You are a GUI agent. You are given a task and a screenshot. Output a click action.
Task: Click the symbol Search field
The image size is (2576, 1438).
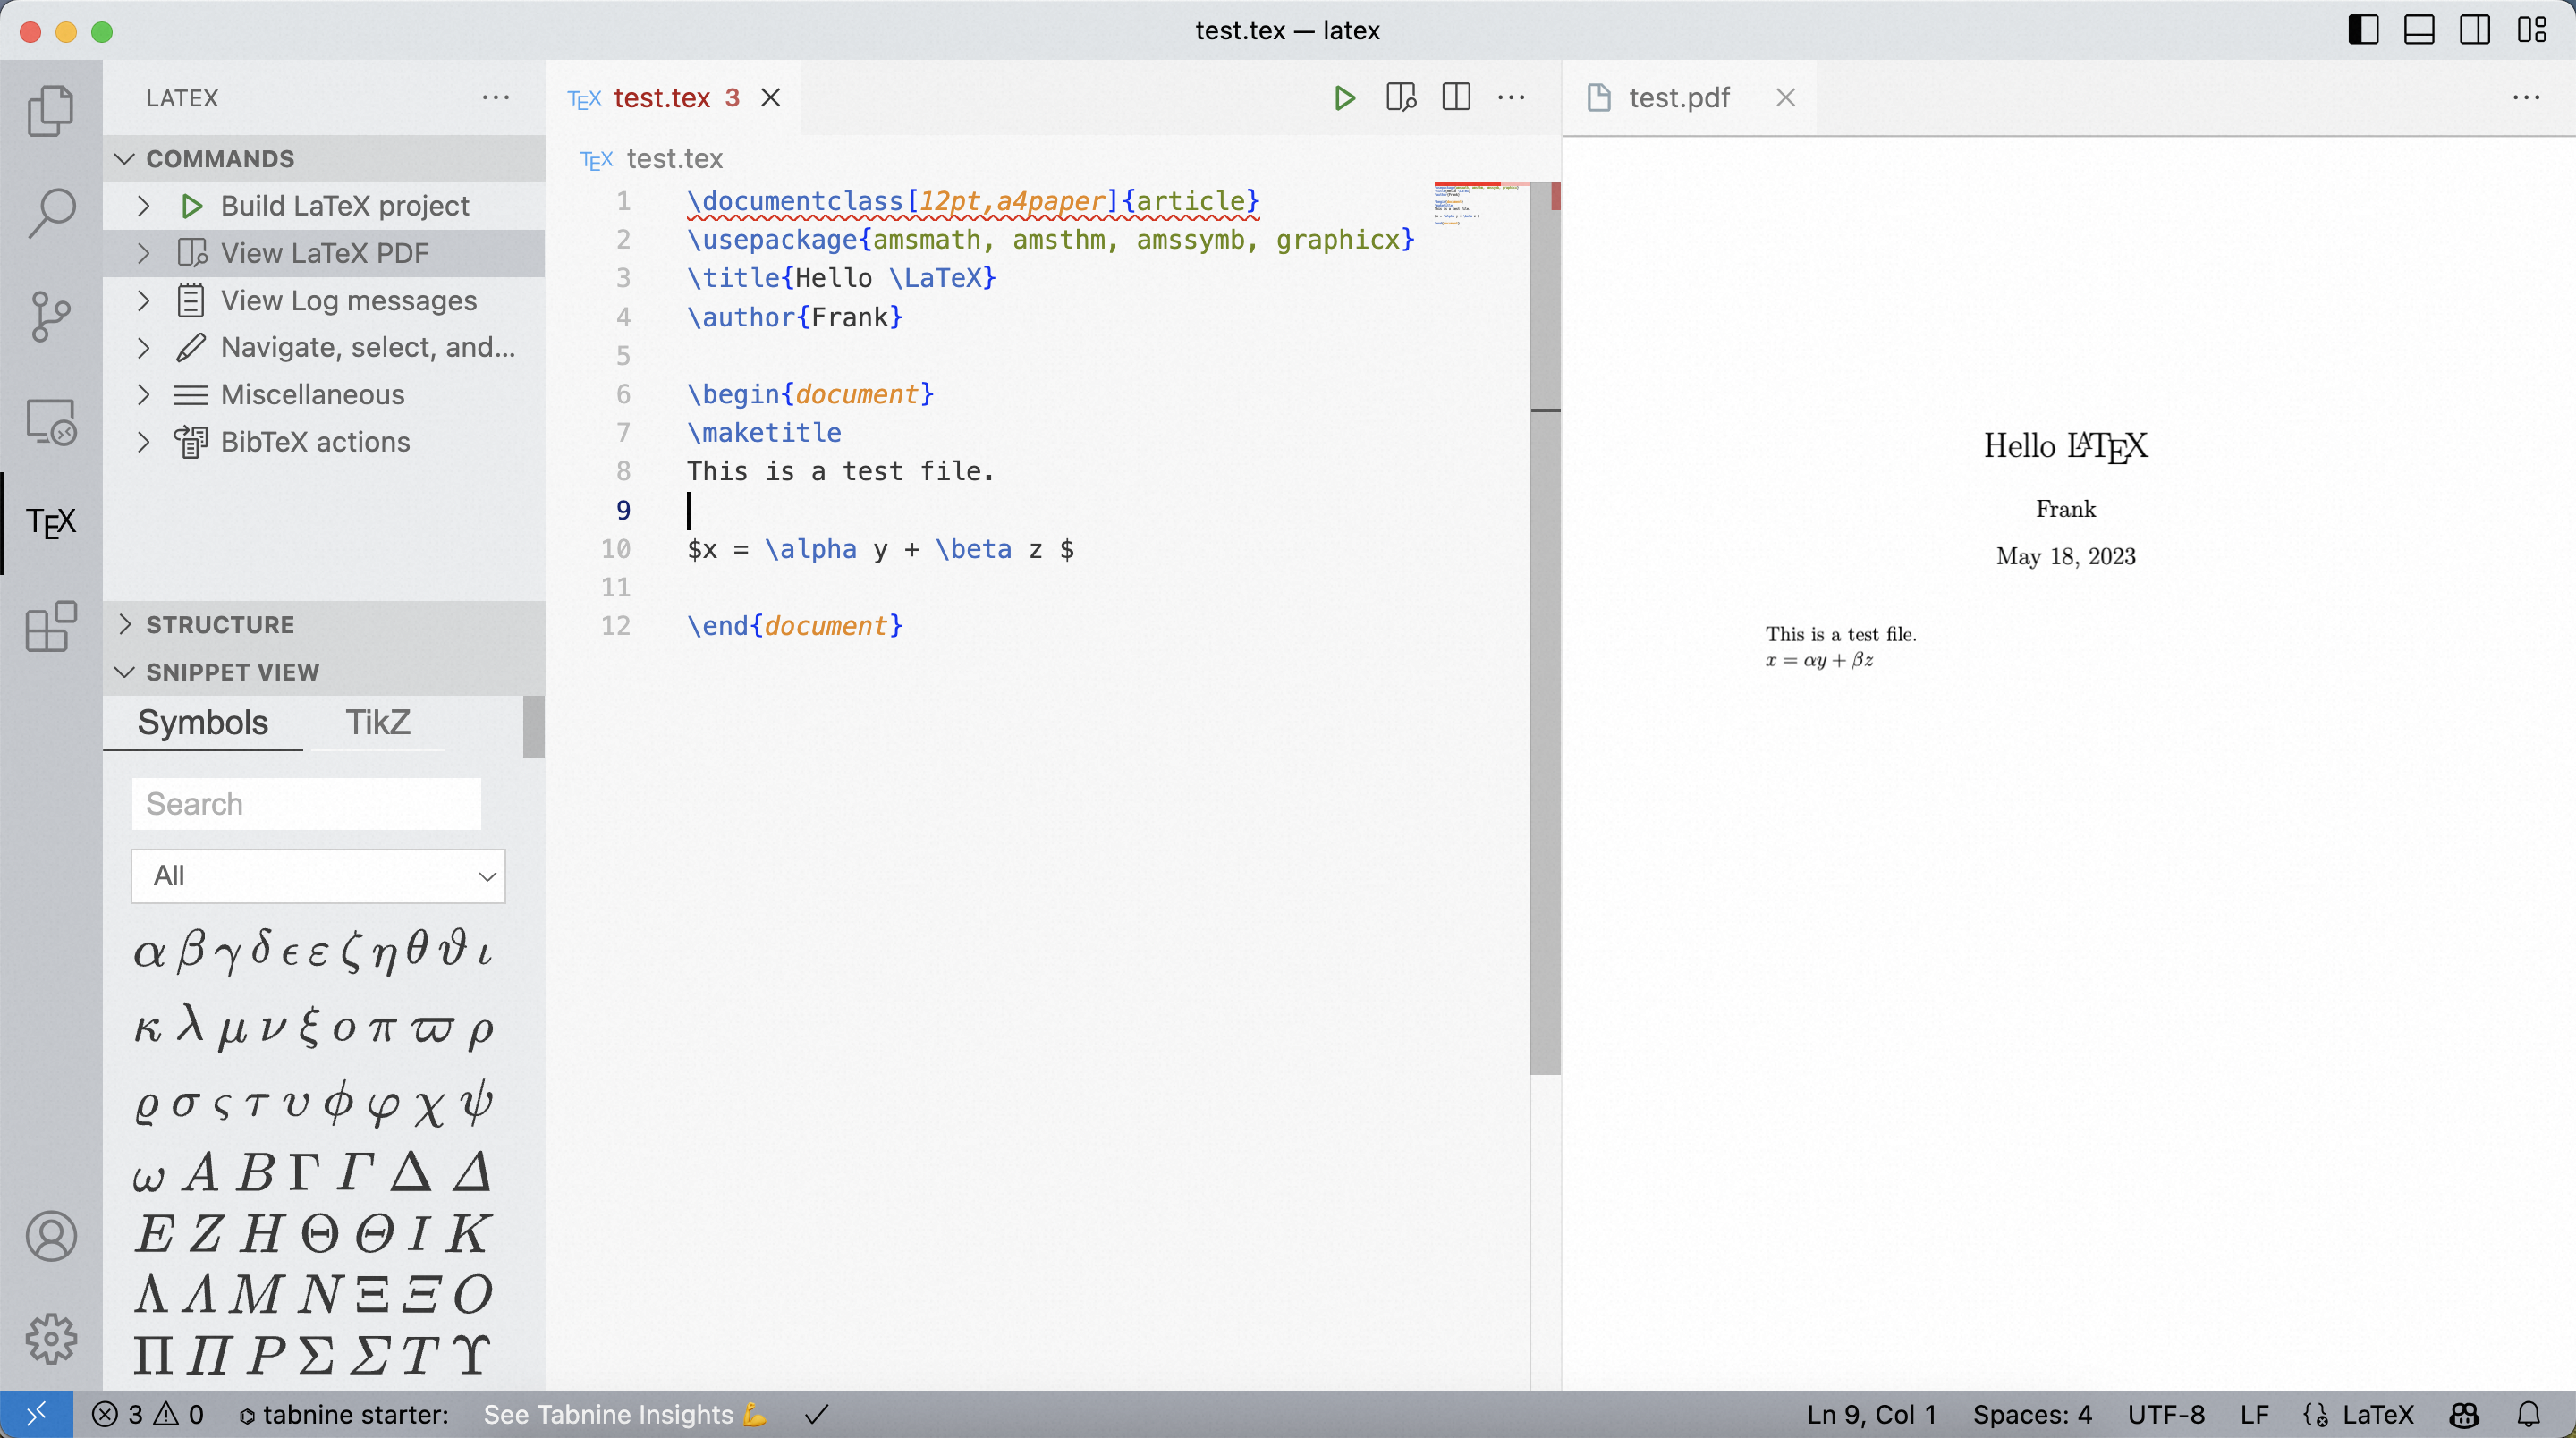tap(306, 804)
